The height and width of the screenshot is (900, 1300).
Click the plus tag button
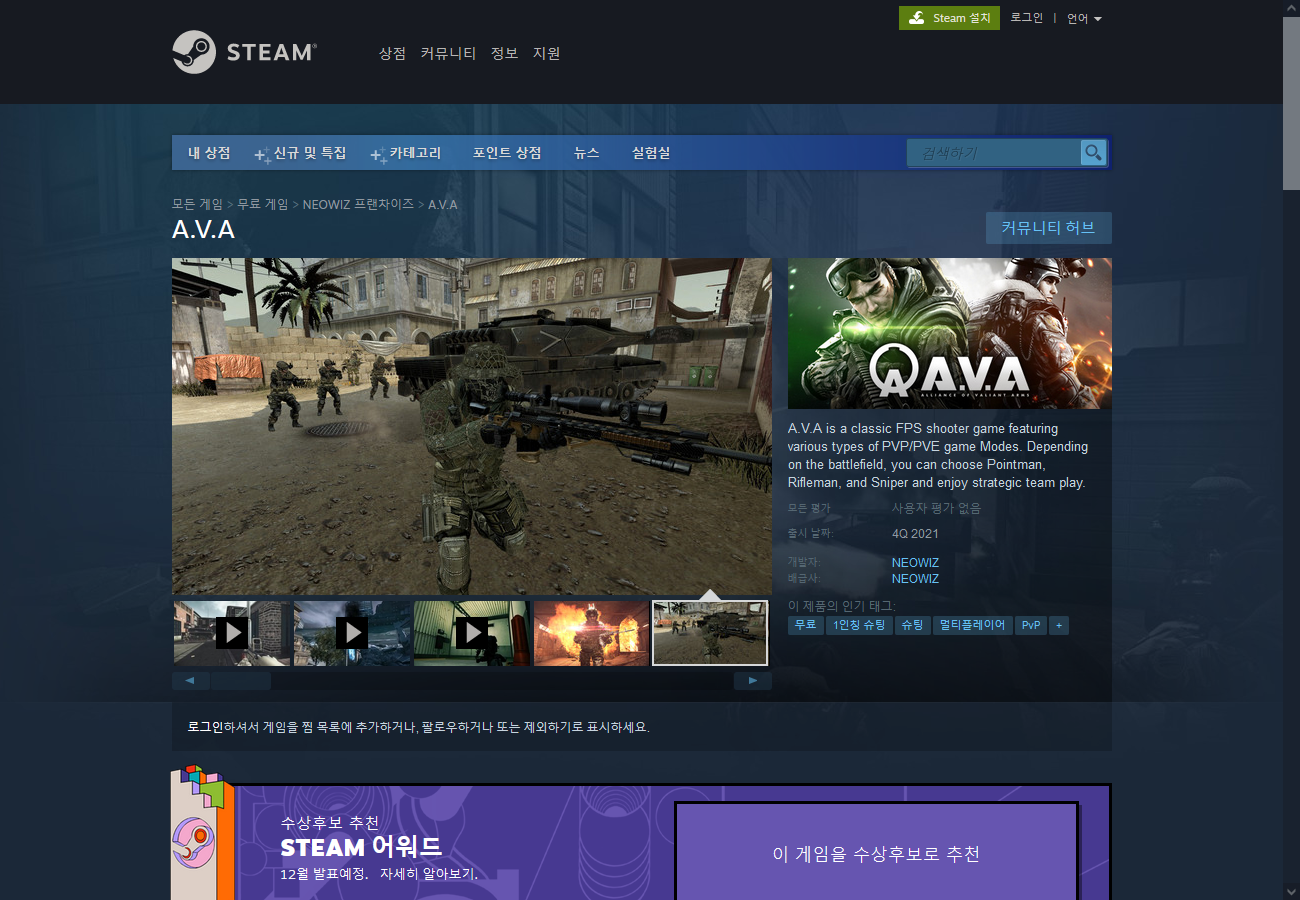click(x=1059, y=625)
